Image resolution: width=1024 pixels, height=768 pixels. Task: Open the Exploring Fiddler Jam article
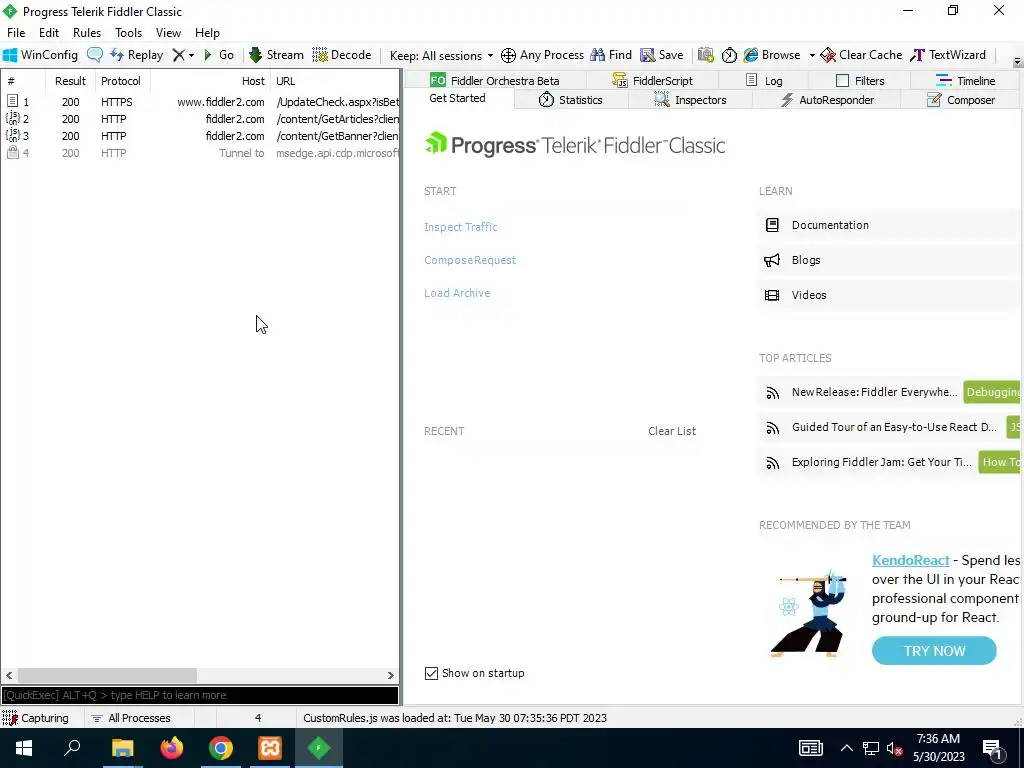[882, 462]
